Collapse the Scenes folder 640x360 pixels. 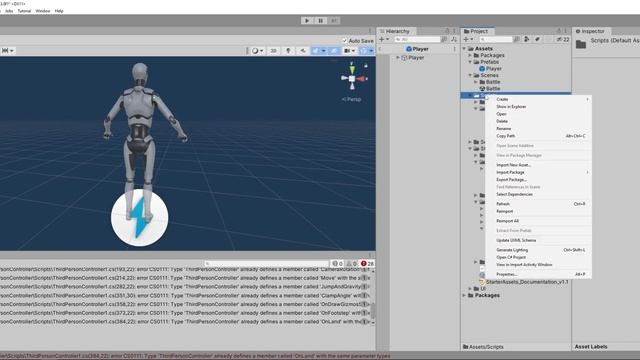(x=470, y=75)
